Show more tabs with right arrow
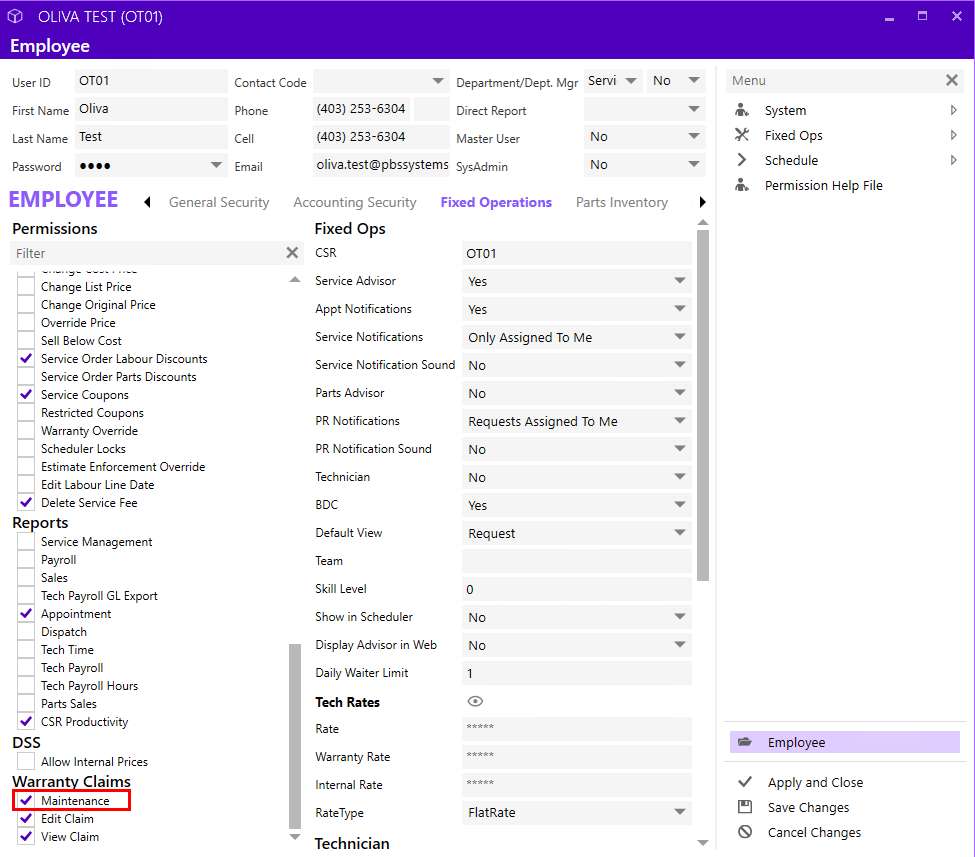 702,202
